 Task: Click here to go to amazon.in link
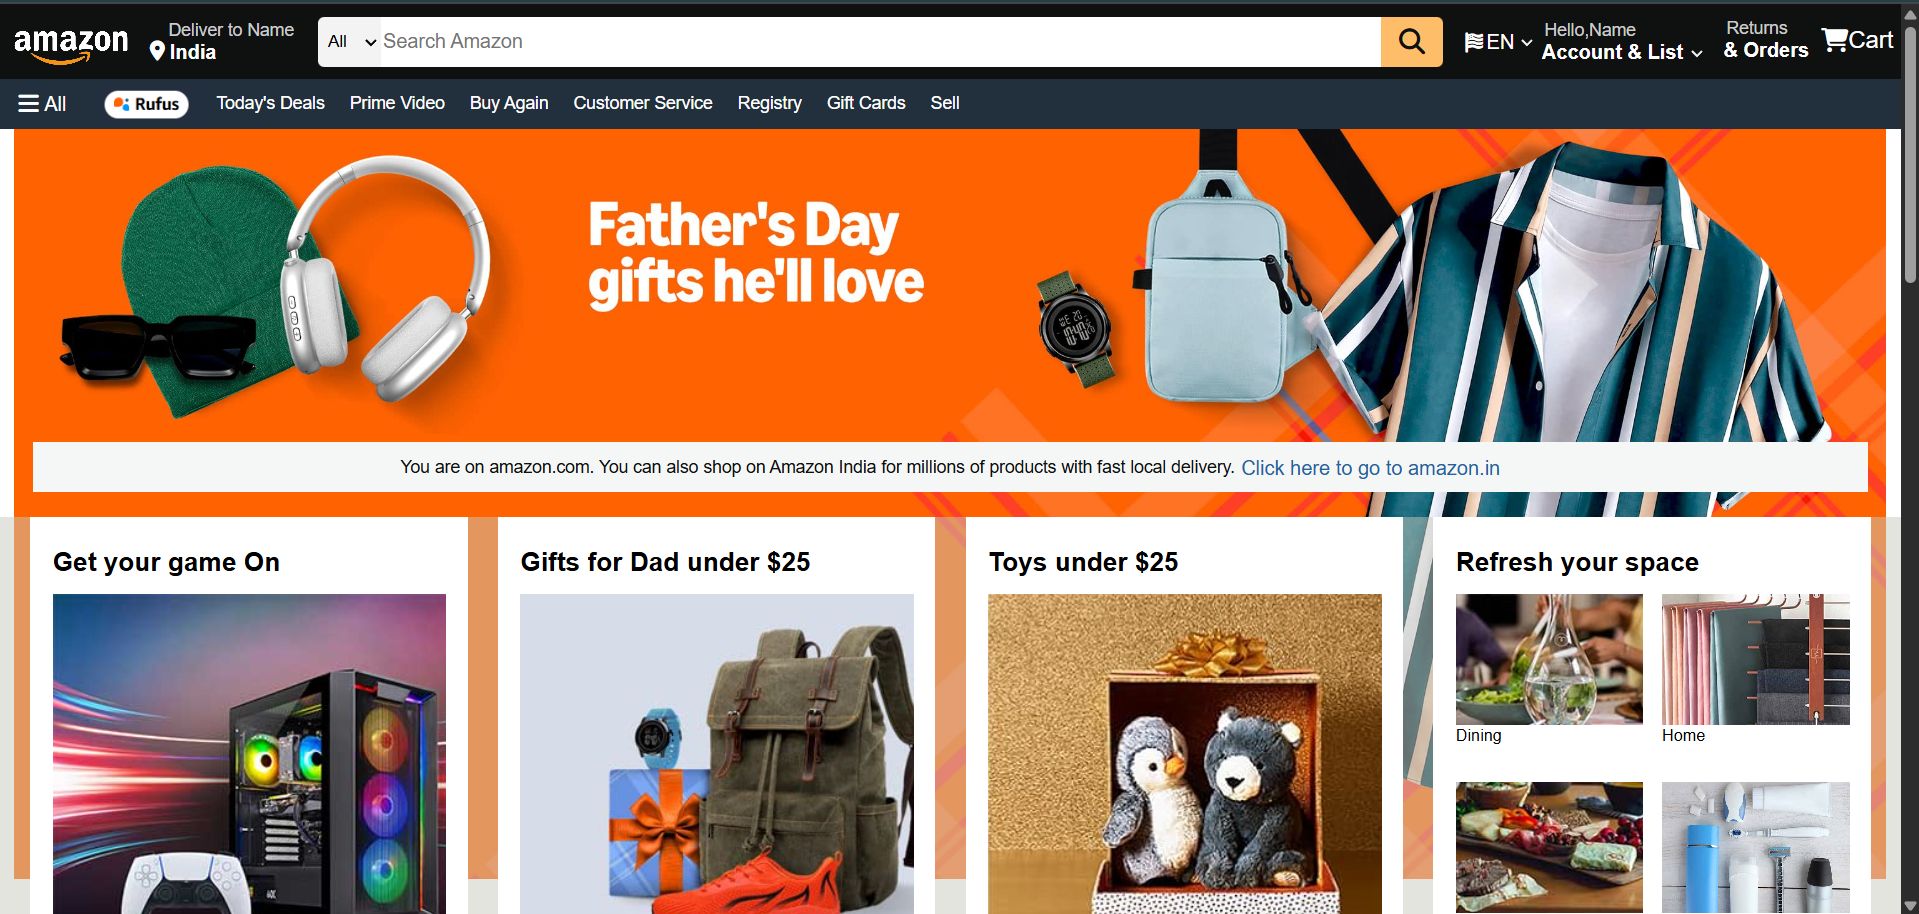(1370, 468)
